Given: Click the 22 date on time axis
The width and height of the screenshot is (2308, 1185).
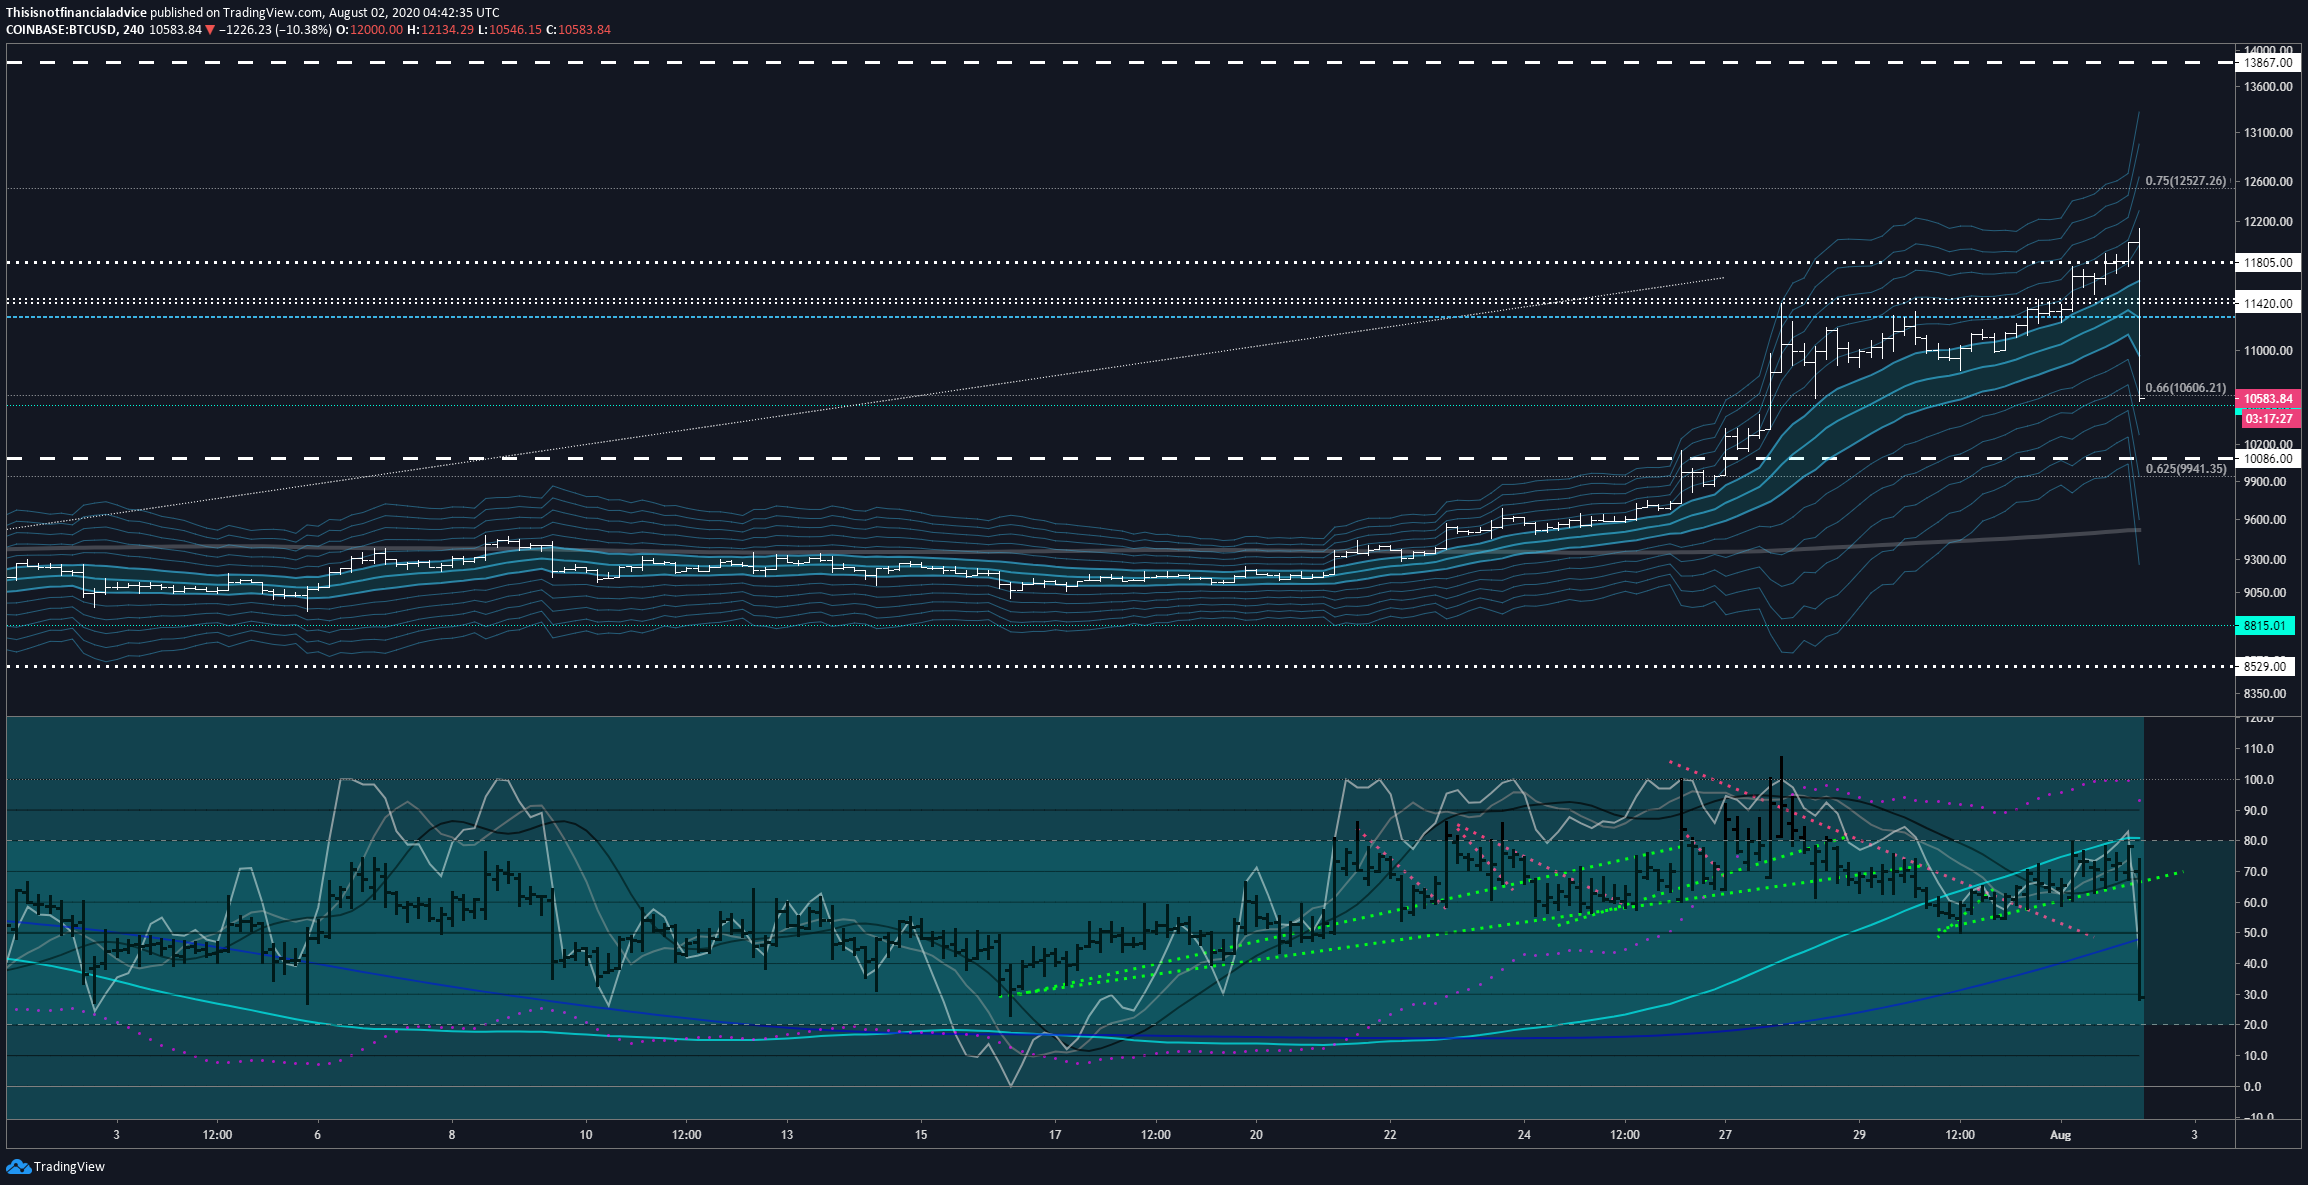Looking at the screenshot, I should coord(1390,1135).
